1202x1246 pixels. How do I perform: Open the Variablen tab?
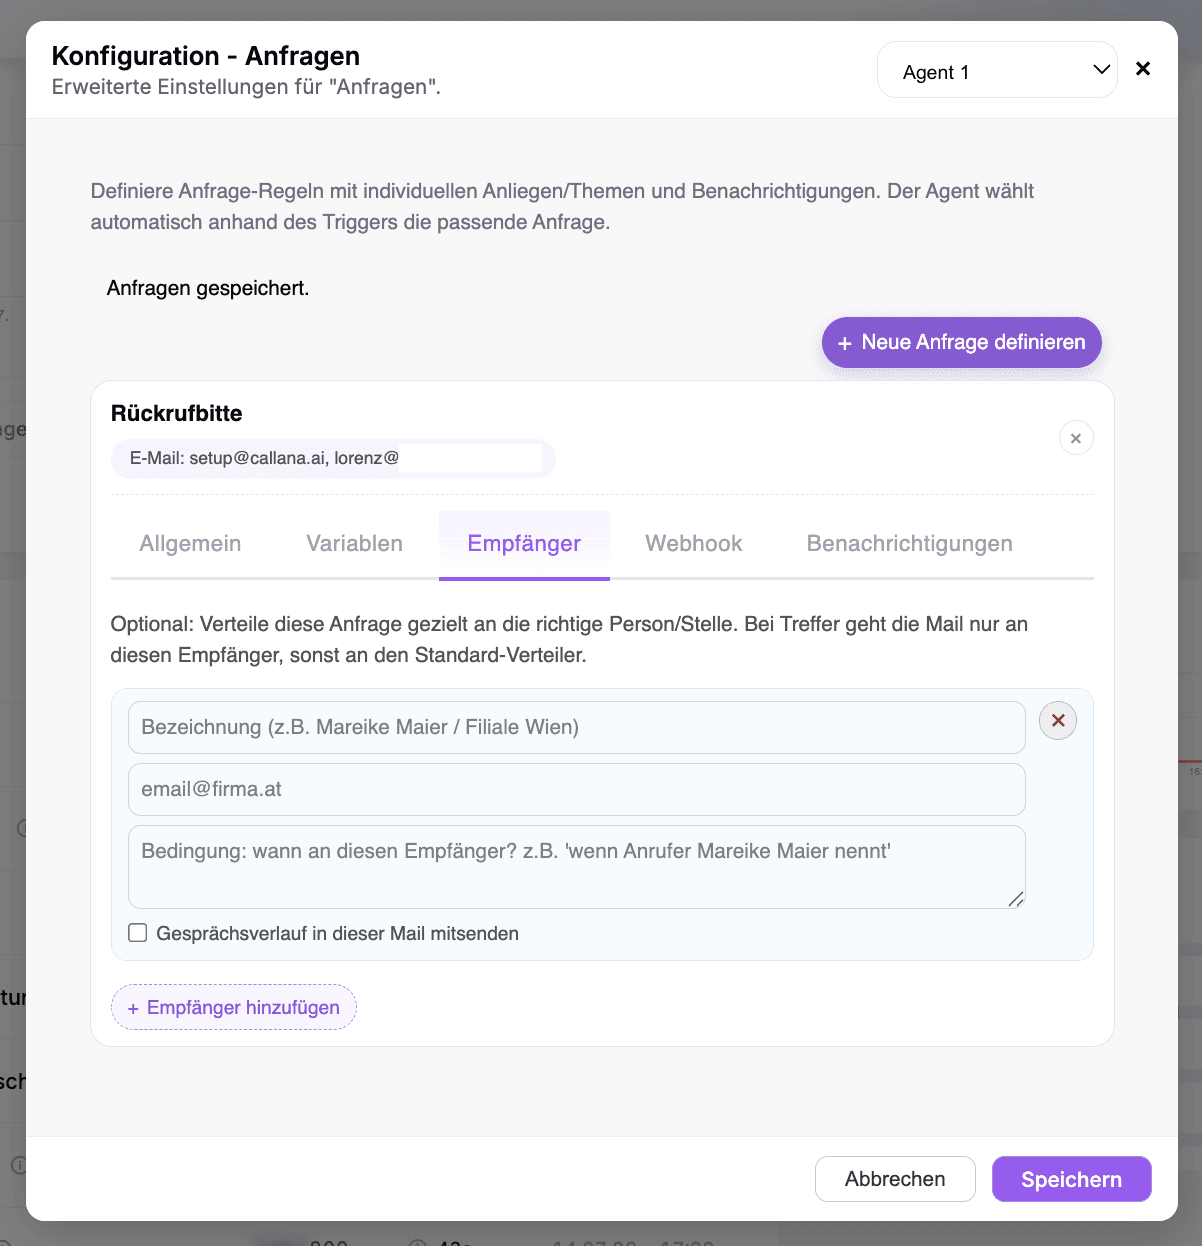[x=354, y=544]
